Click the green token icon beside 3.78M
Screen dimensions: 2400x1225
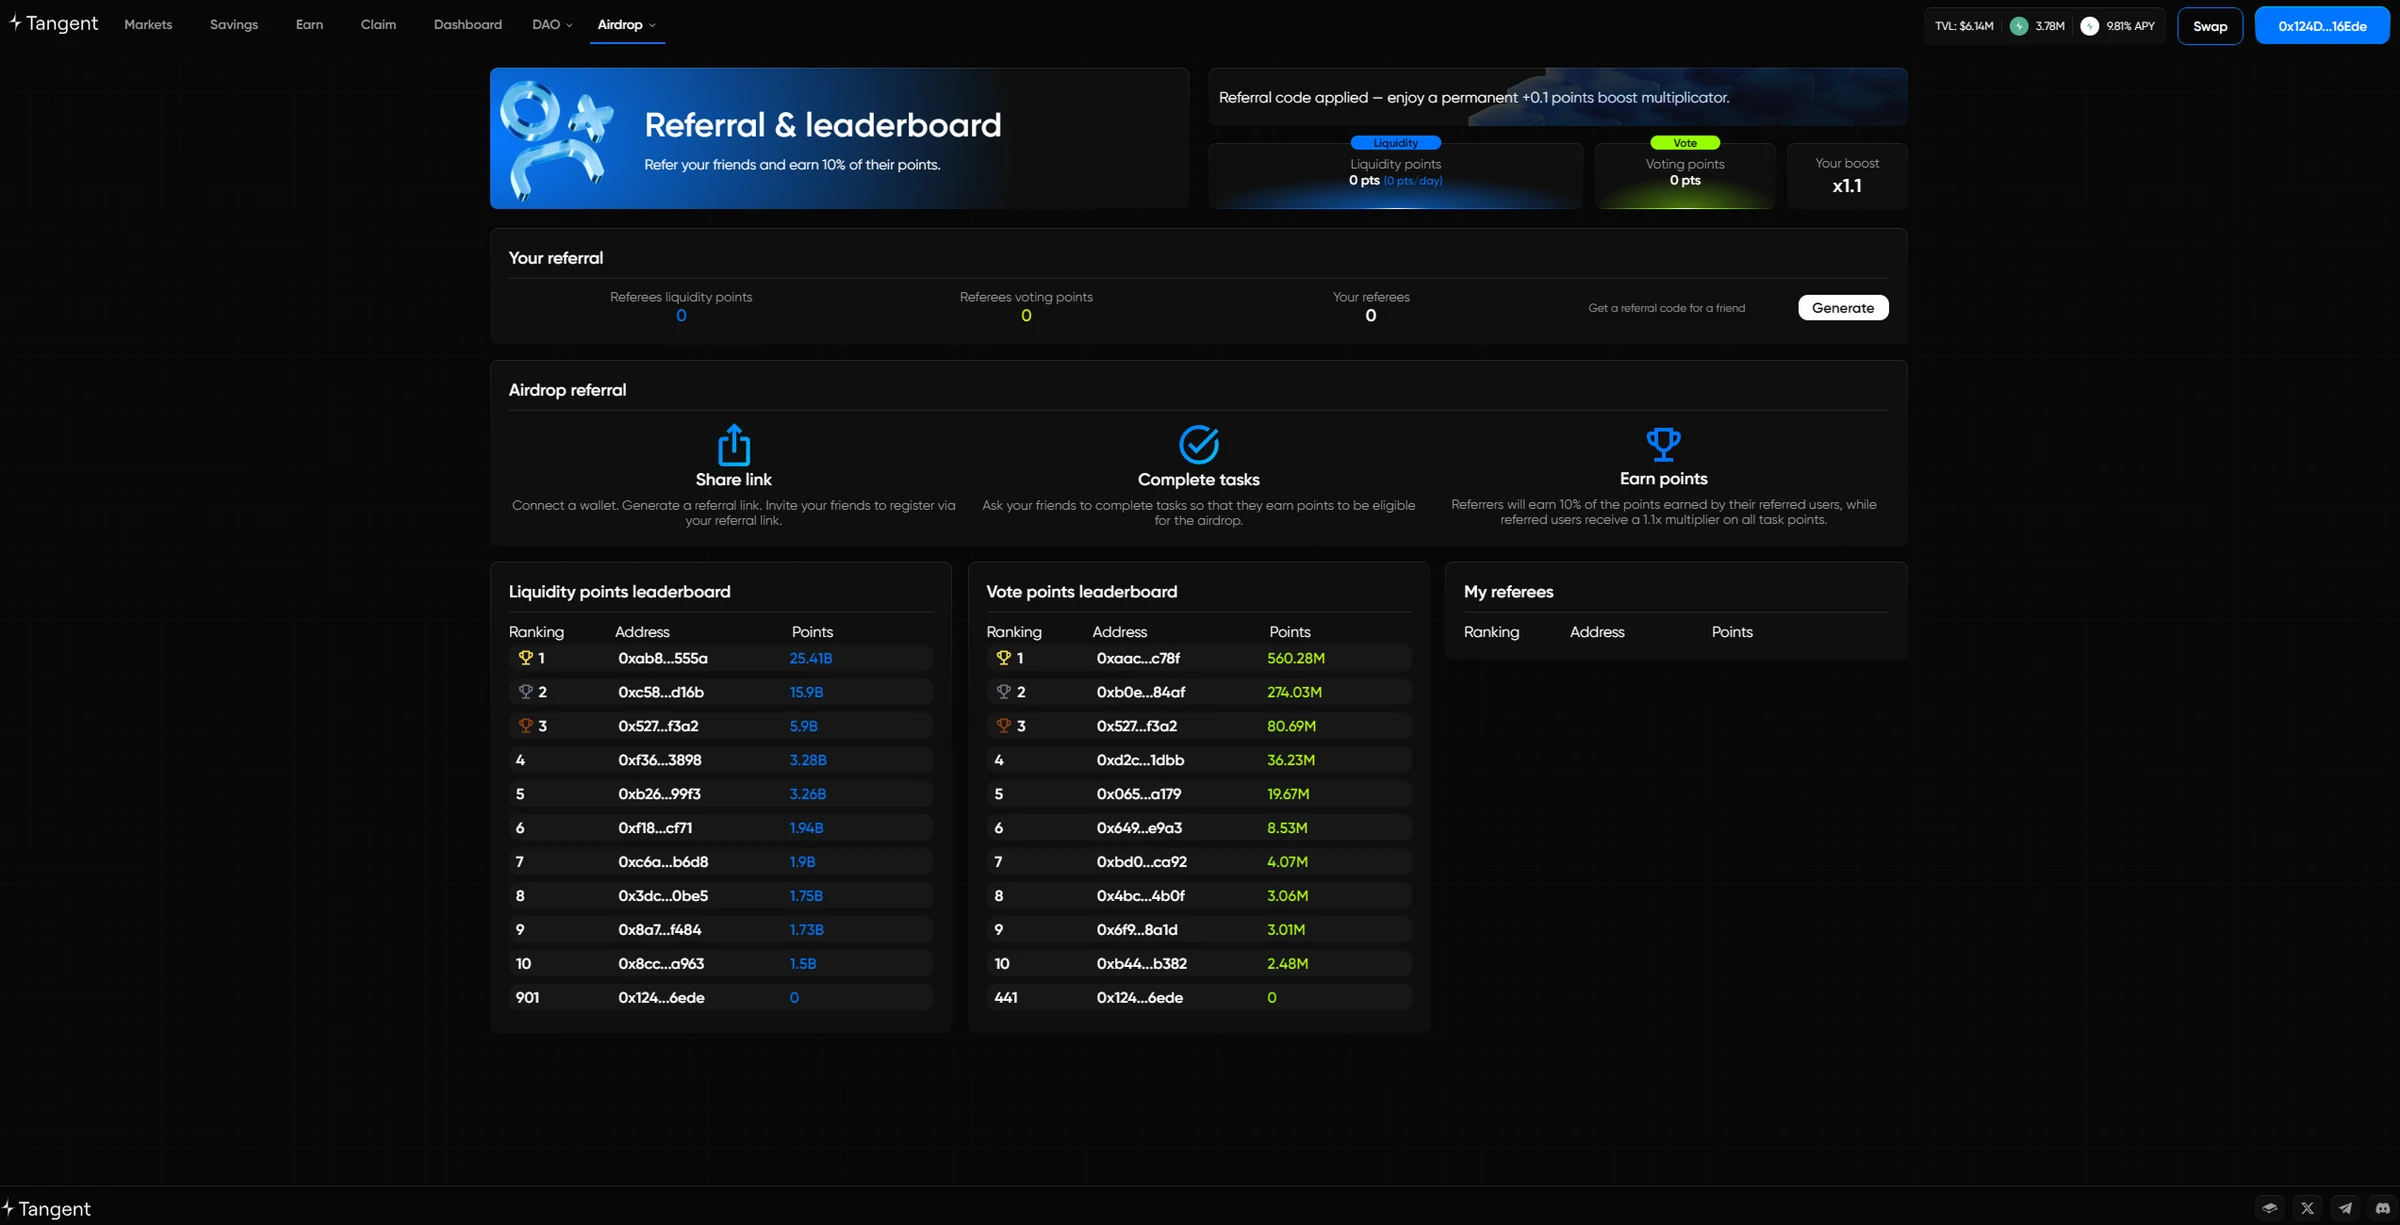pos(2019,26)
